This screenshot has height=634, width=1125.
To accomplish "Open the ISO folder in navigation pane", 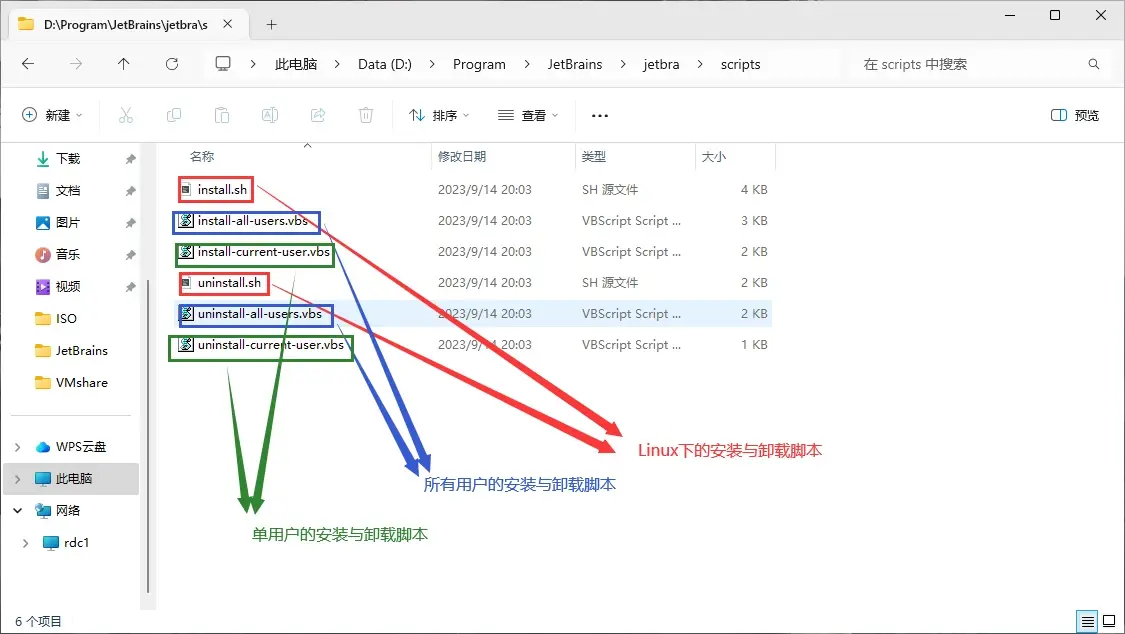I will pyautogui.click(x=66, y=318).
